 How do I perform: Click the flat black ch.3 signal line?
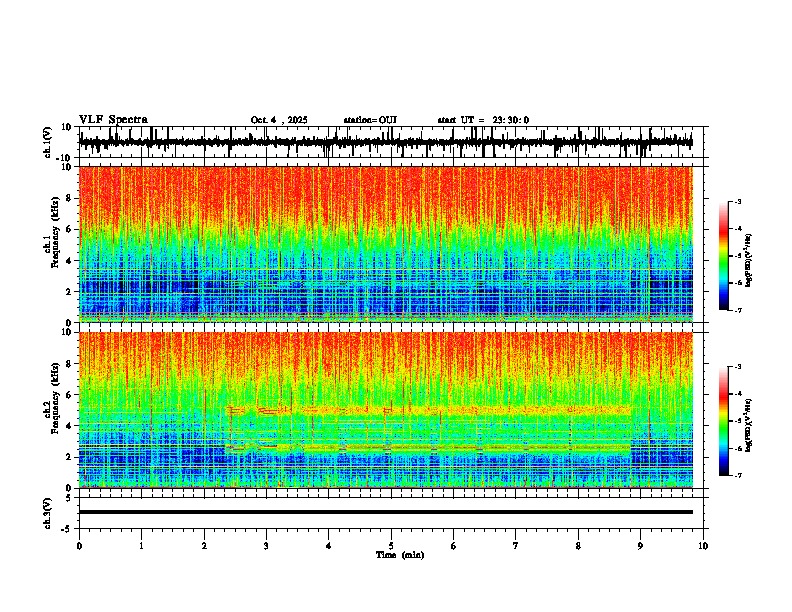coord(386,512)
